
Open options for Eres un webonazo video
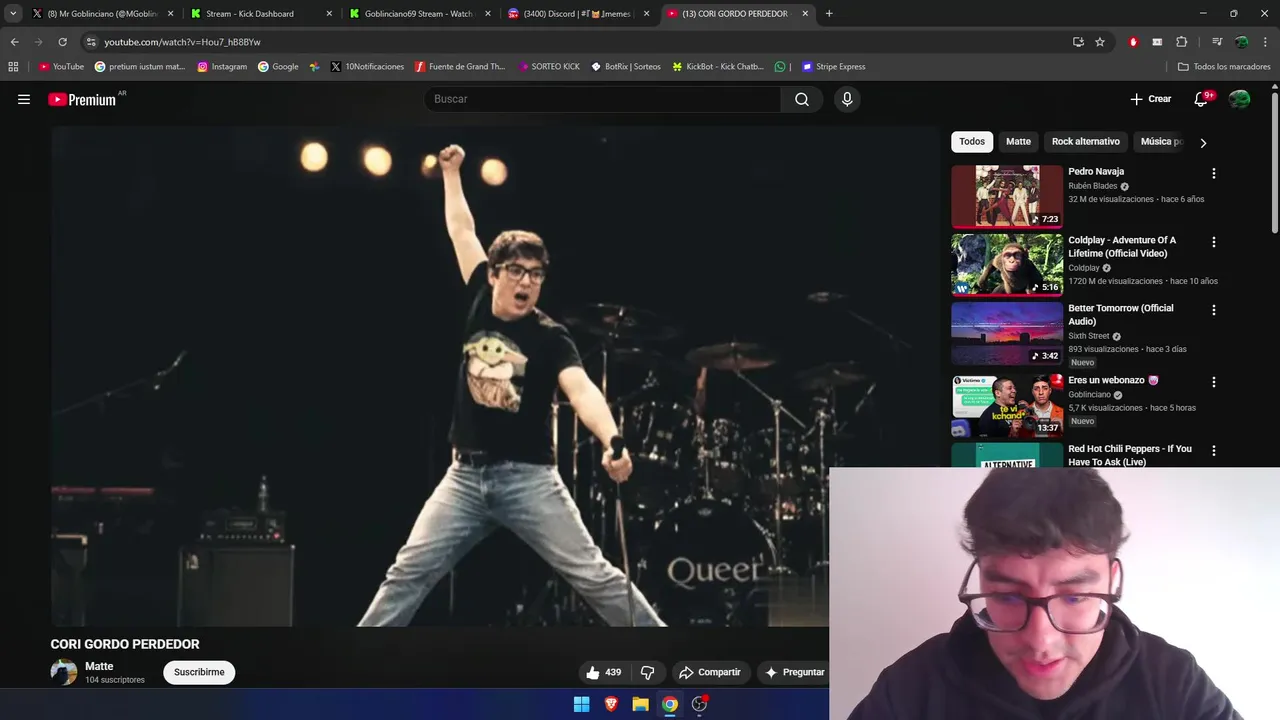1214,382
